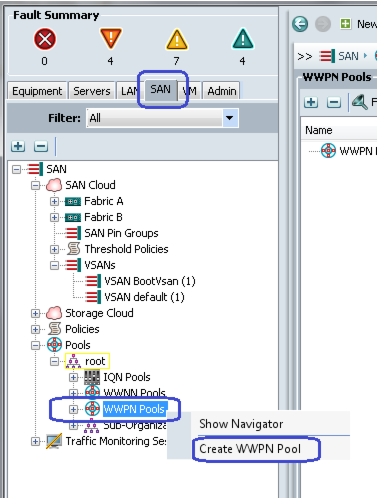Expand the Storage Cloud node
The width and height of the screenshot is (387, 504).
[35, 313]
